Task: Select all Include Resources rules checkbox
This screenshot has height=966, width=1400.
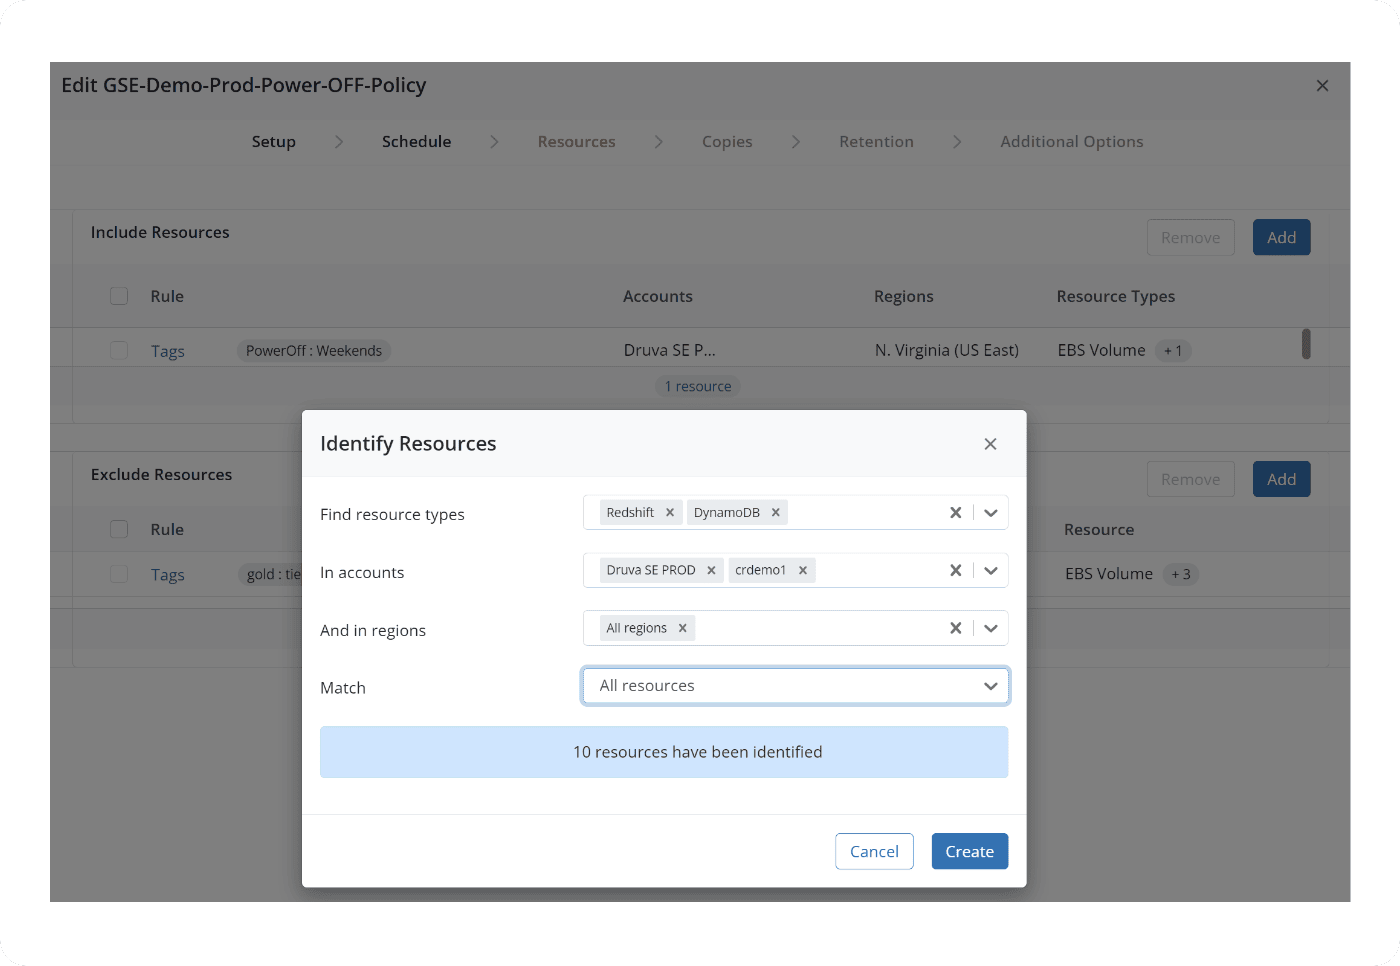Action: point(119,296)
